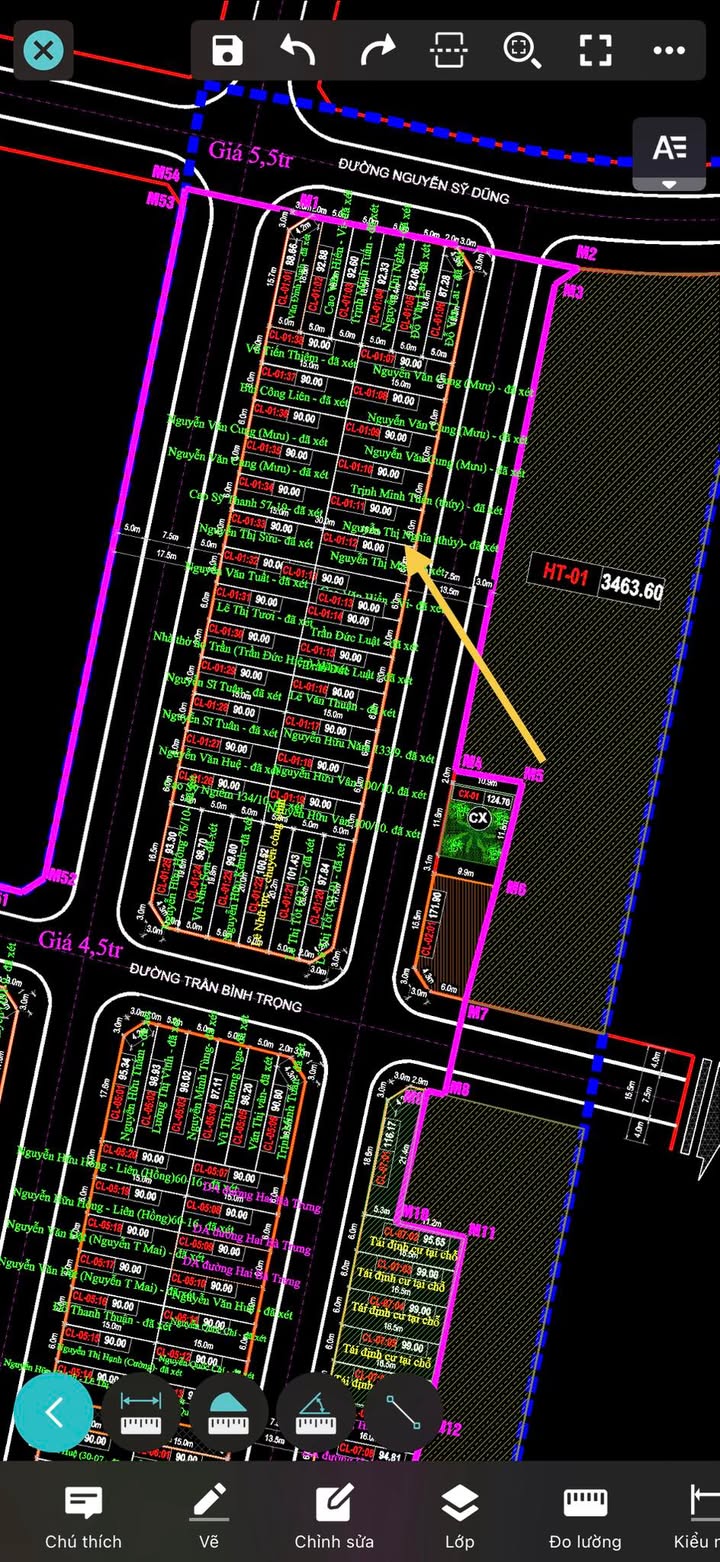Tap lot label CL-01:33
The height and width of the screenshot is (1562, 720).
tap(247, 523)
